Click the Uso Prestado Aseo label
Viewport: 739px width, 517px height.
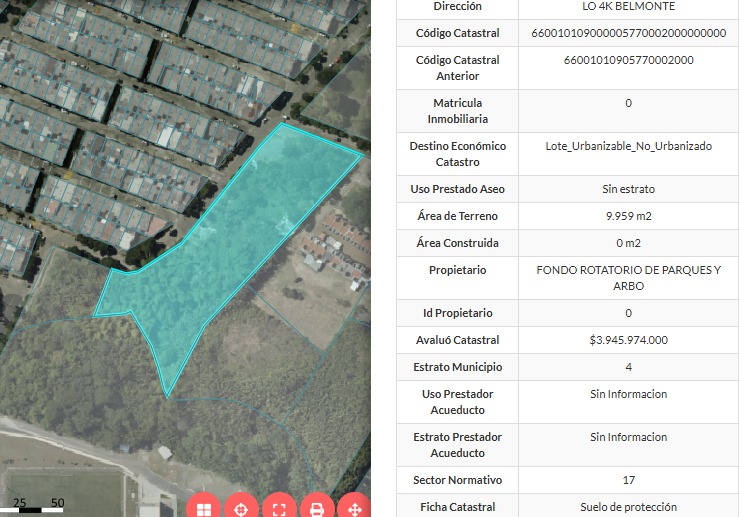click(x=457, y=189)
